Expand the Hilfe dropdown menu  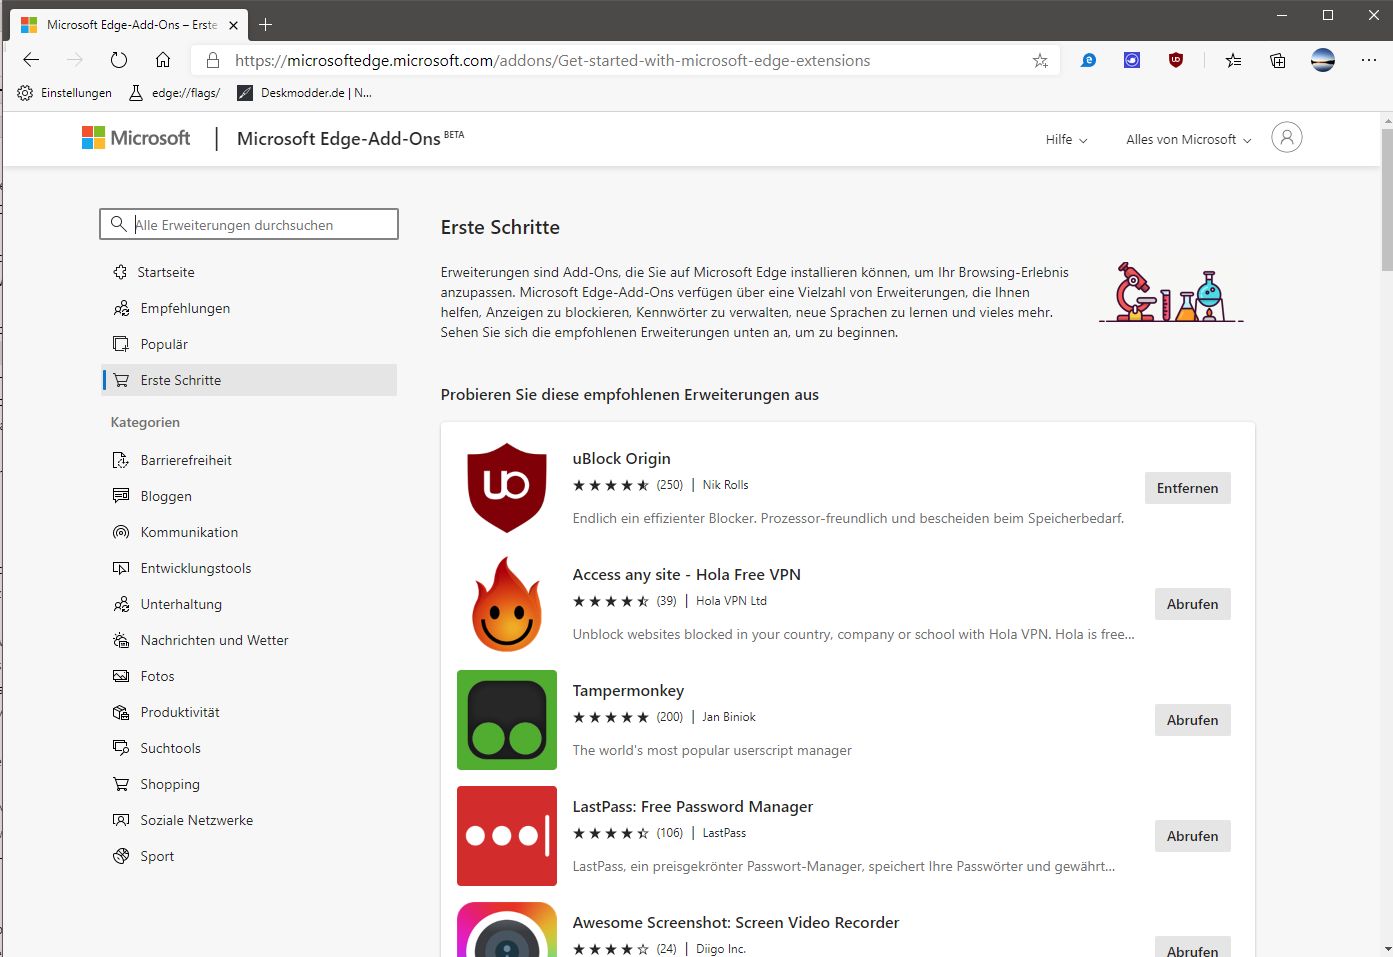[1066, 139]
